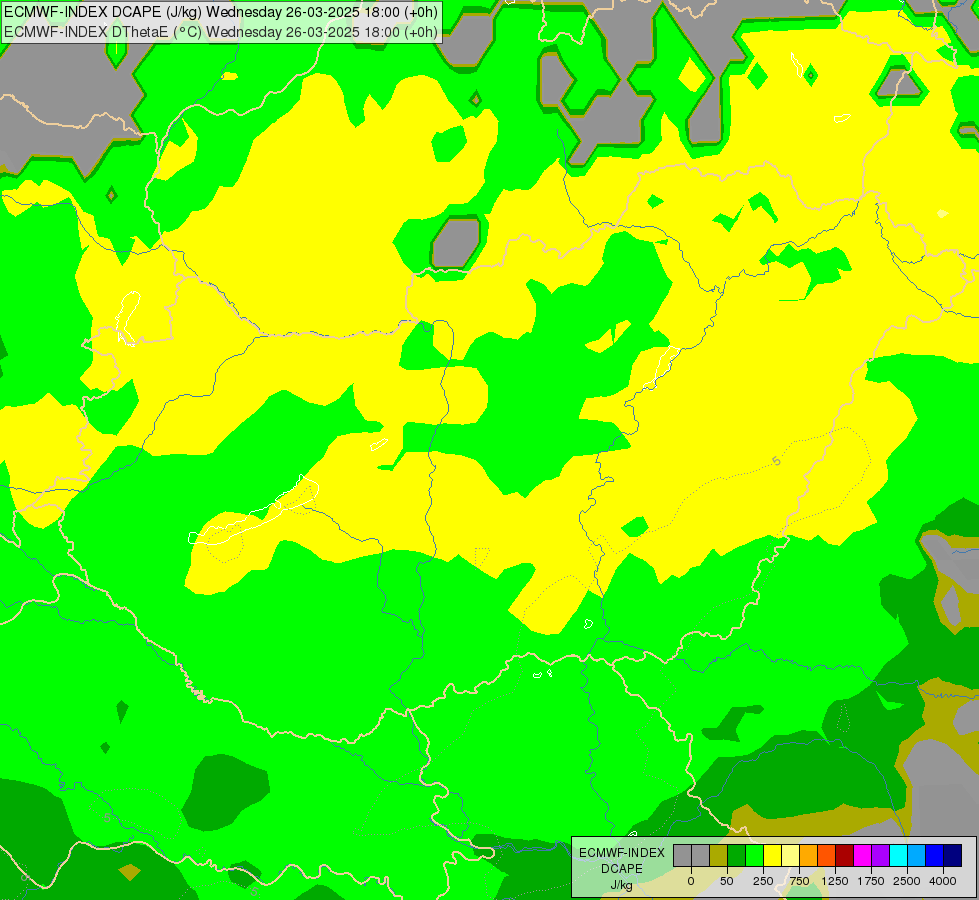
Task: Select the light blue legend swatch
Action: click(917, 855)
